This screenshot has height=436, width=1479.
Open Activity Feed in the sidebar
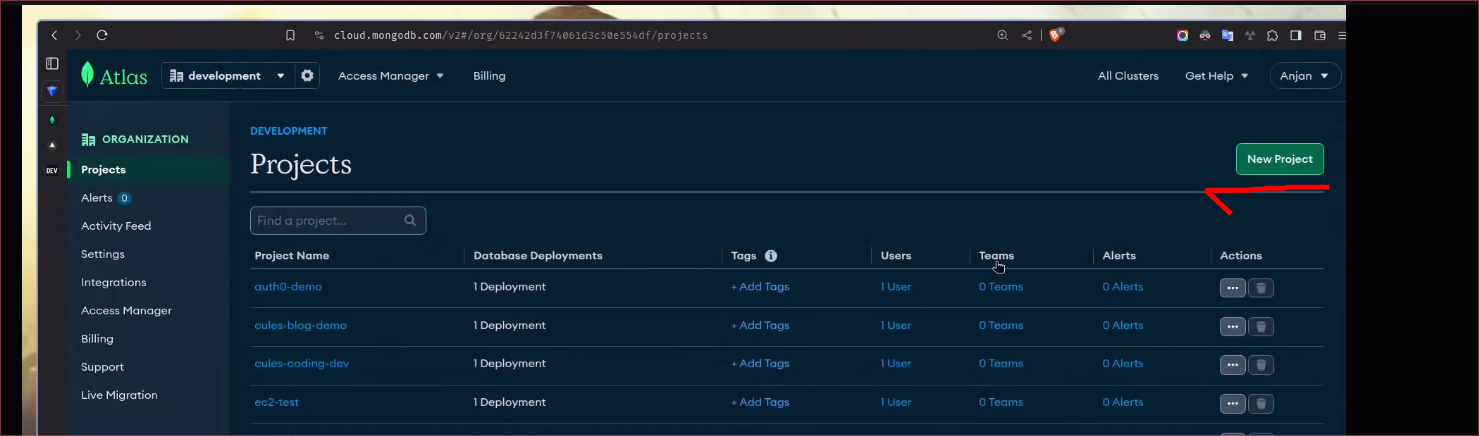pyautogui.click(x=116, y=226)
